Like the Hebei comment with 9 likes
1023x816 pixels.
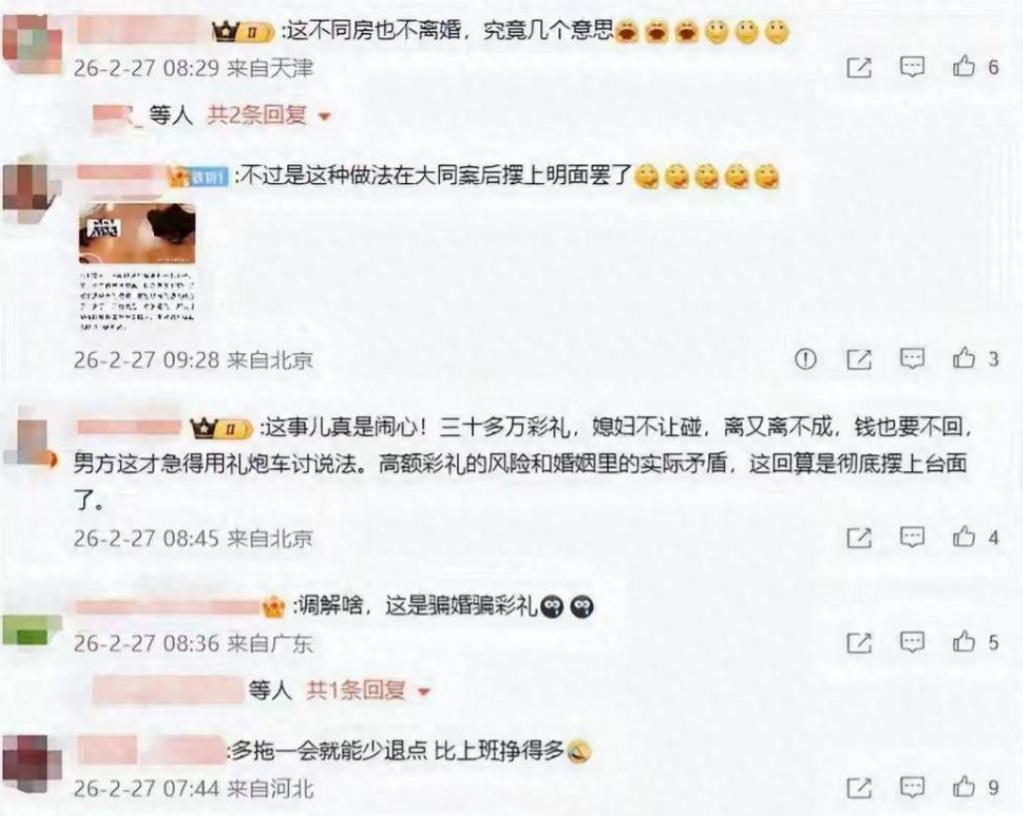[x=964, y=787]
